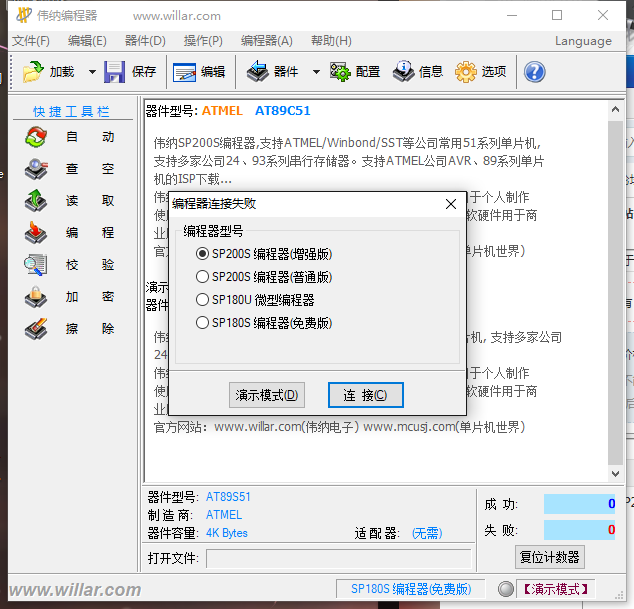Maximize the 伟纳编程器 window
The height and width of the screenshot is (609, 634).
[557, 15]
